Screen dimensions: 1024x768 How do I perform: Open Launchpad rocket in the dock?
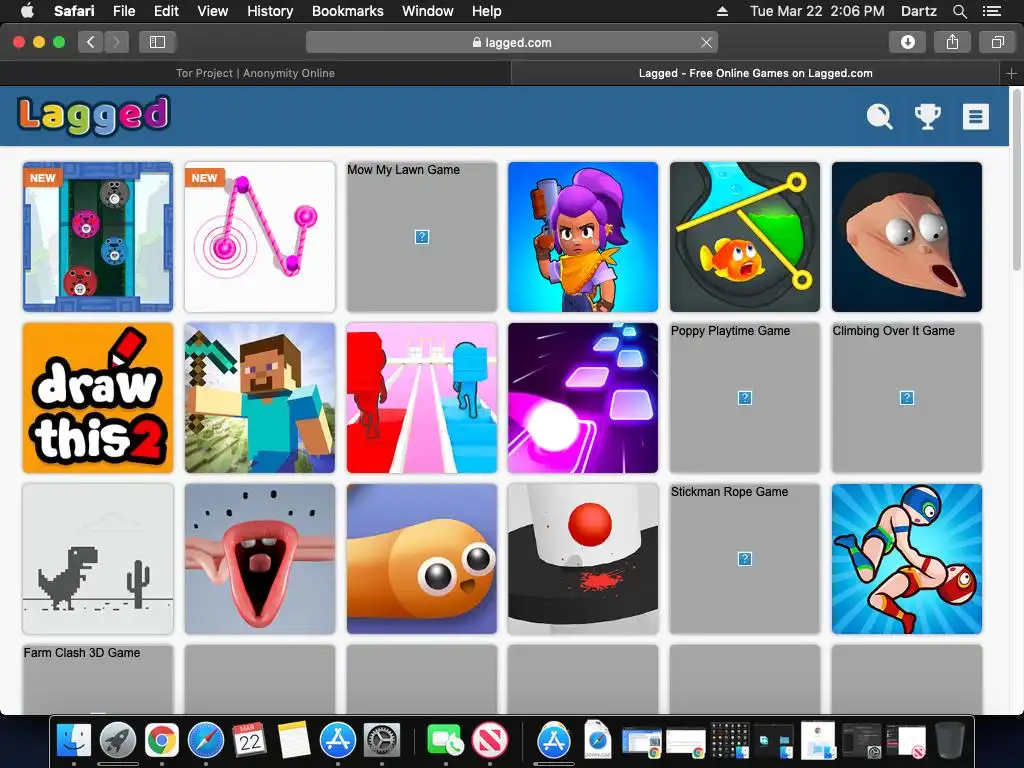pos(118,741)
